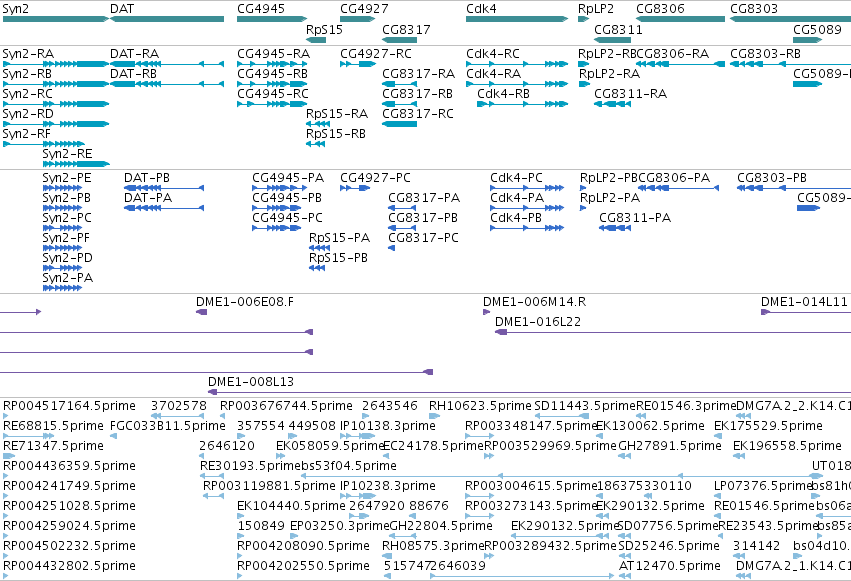Viewport: 851px width, 581px height.
Task: Select the RpS15 gene label
Action: coord(325,30)
